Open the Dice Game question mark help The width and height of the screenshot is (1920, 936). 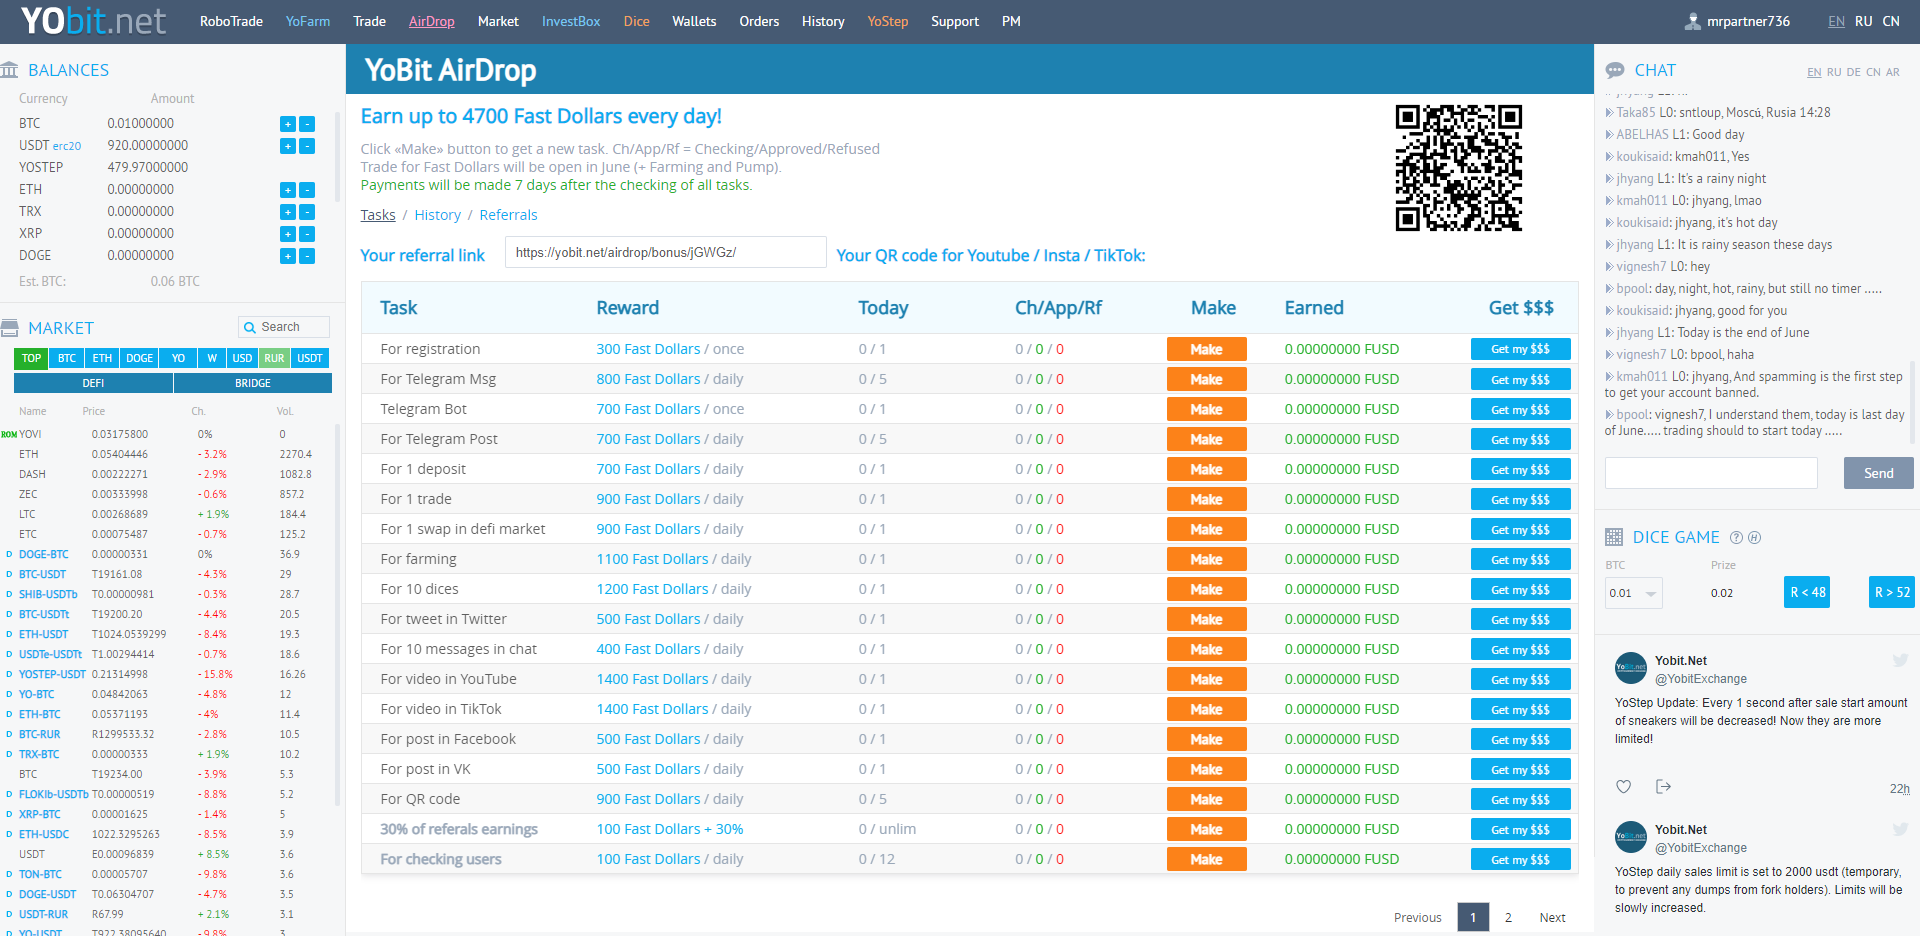coord(1736,537)
